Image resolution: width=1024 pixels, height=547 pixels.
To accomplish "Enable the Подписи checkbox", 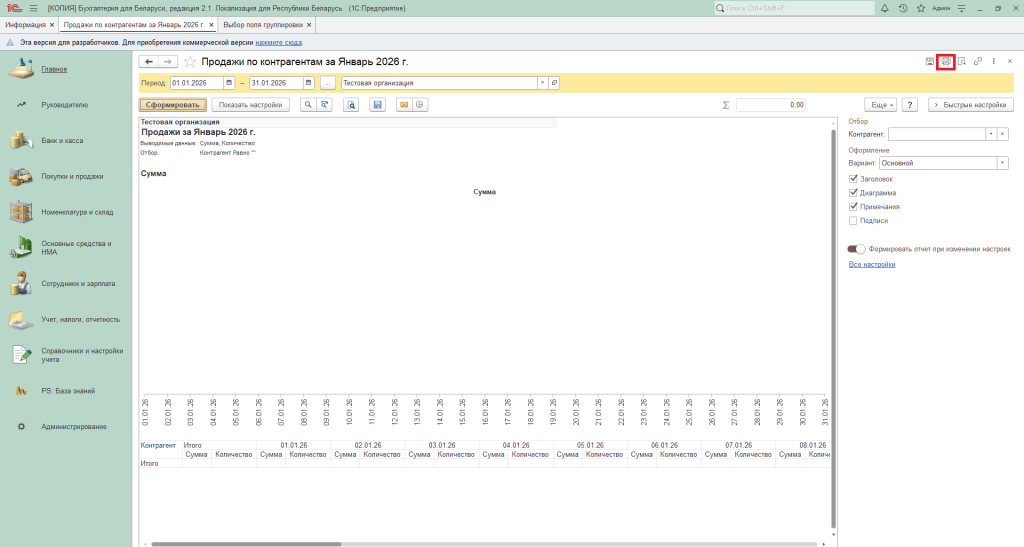I will pyautogui.click(x=853, y=220).
